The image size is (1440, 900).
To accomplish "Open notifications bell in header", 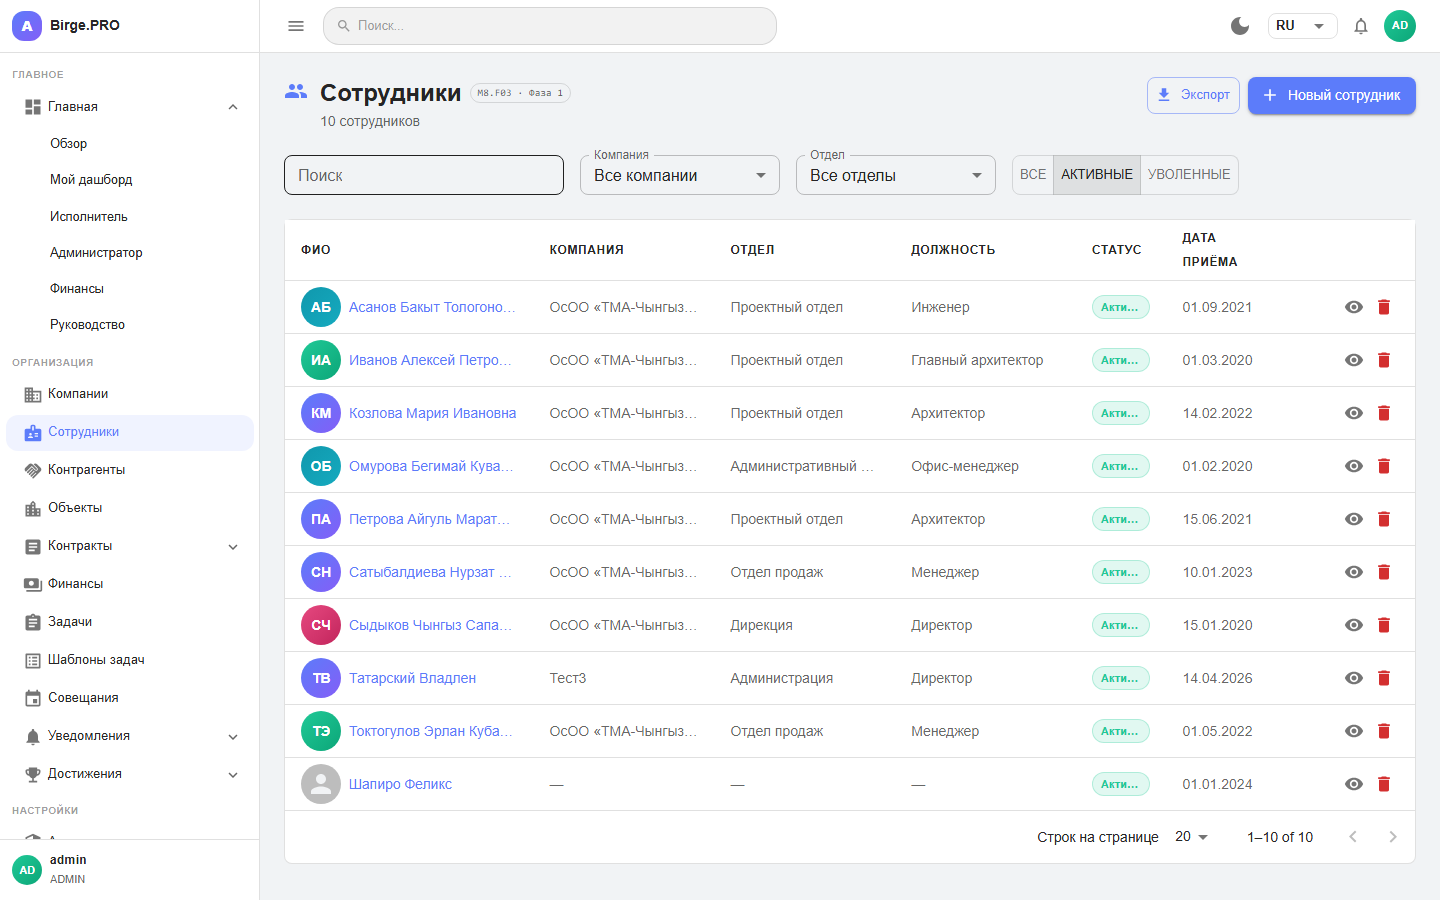I will pyautogui.click(x=1360, y=26).
